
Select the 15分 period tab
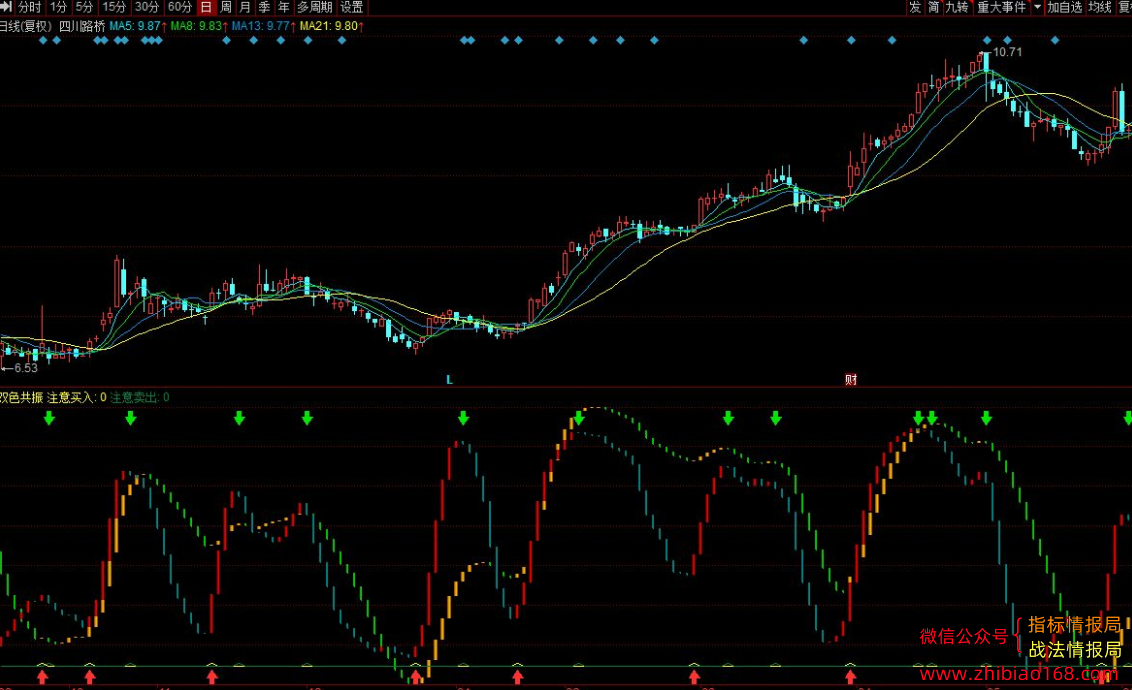pyautogui.click(x=114, y=7)
